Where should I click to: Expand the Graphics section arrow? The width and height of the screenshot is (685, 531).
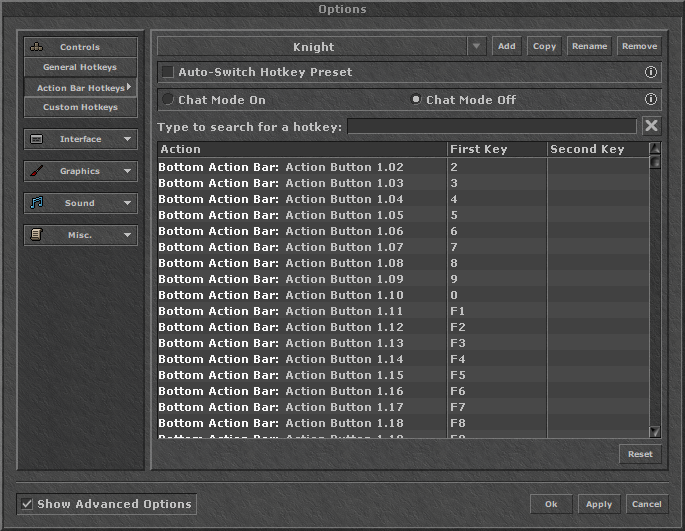click(127, 171)
